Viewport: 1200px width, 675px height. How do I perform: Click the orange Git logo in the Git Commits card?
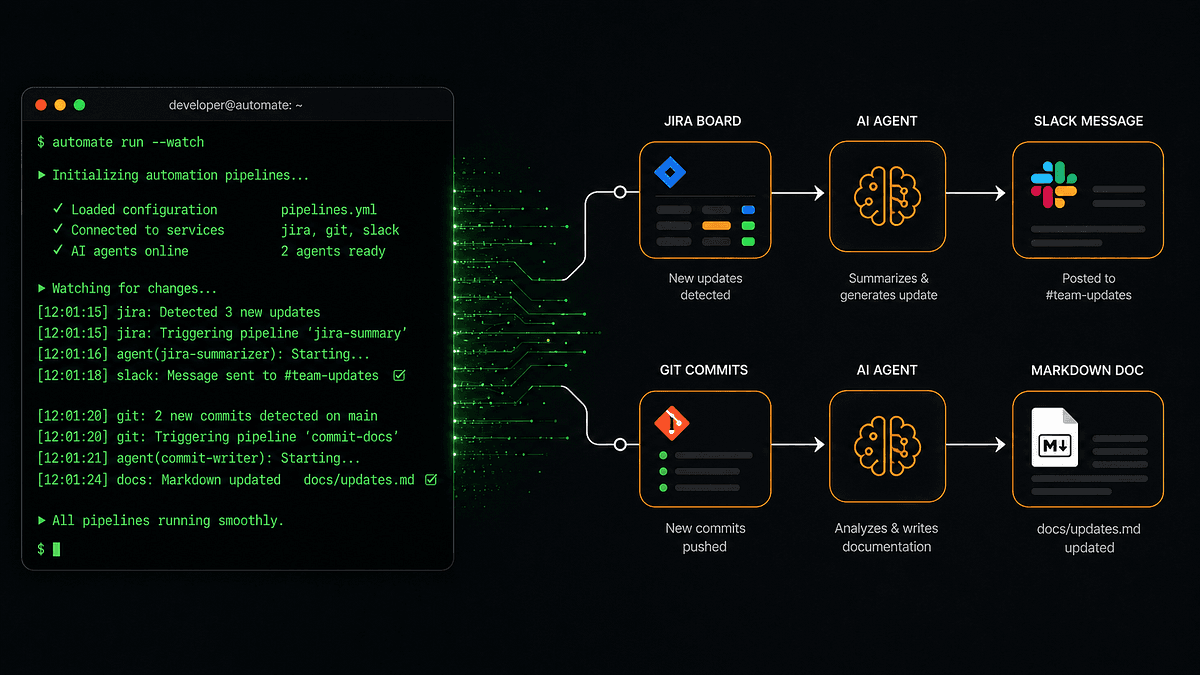(671, 424)
